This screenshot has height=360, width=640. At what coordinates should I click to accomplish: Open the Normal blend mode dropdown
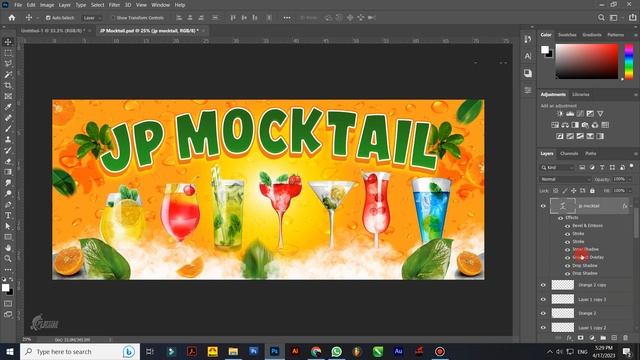coord(565,179)
